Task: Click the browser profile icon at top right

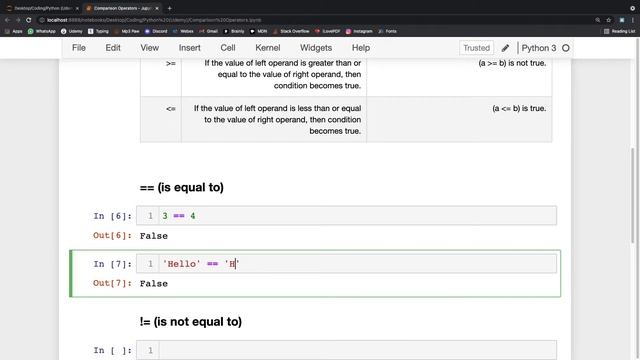Action: (633, 8)
